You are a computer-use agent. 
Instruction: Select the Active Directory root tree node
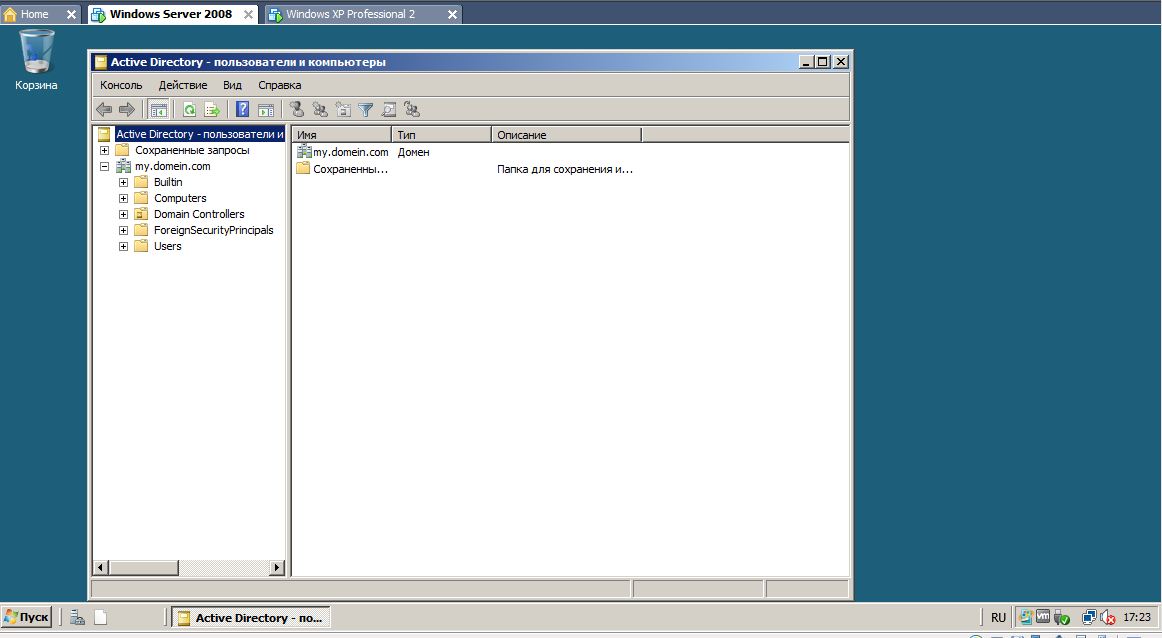coord(199,134)
